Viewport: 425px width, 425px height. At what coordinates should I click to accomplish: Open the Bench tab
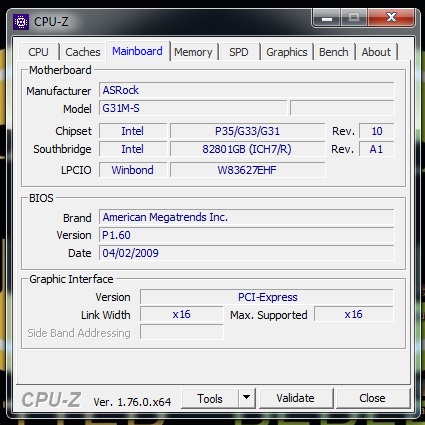click(334, 52)
